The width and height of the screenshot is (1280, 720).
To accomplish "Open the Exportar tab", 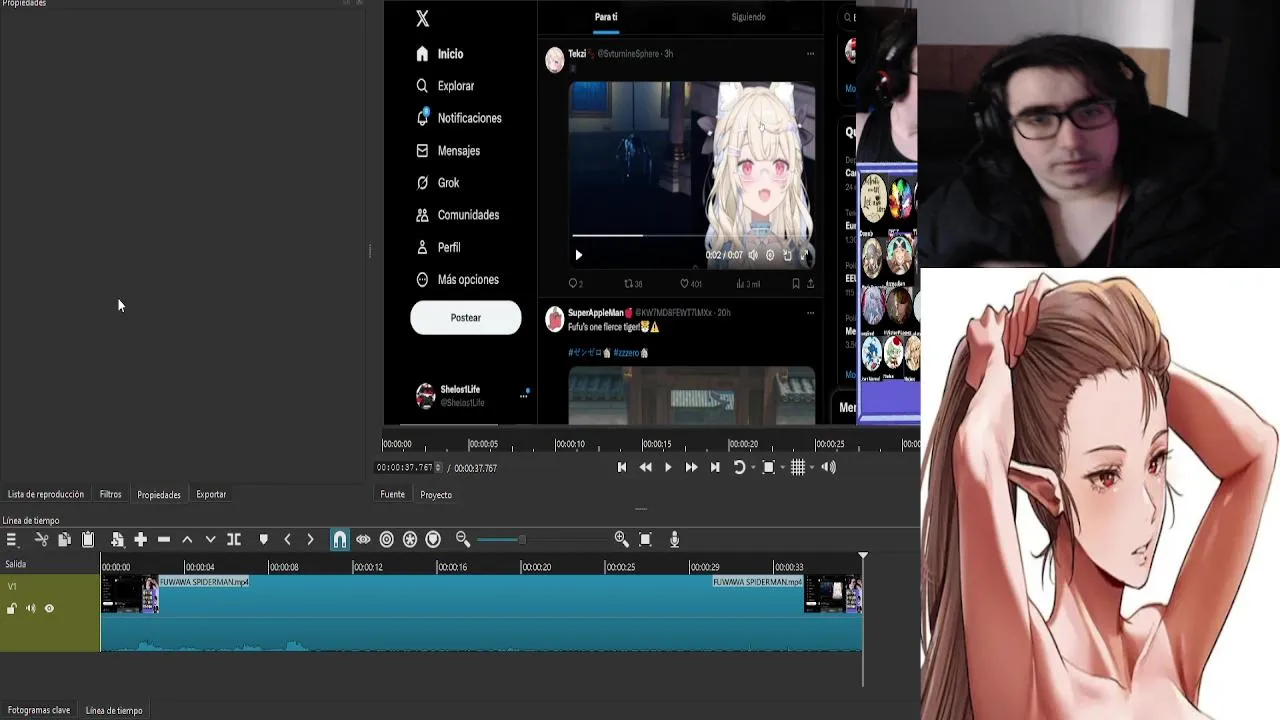I will click(211, 494).
